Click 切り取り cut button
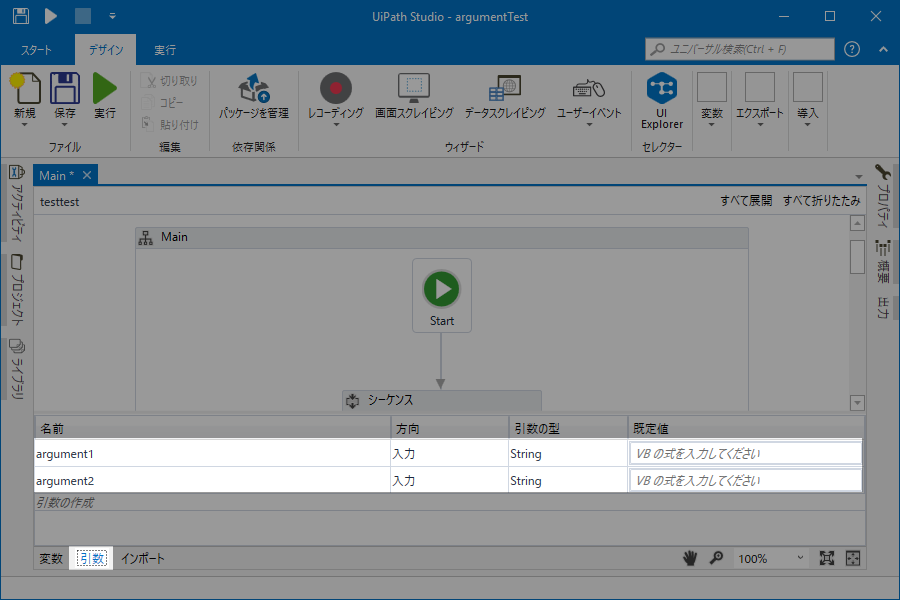This screenshot has width=900, height=600. coord(170,81)
